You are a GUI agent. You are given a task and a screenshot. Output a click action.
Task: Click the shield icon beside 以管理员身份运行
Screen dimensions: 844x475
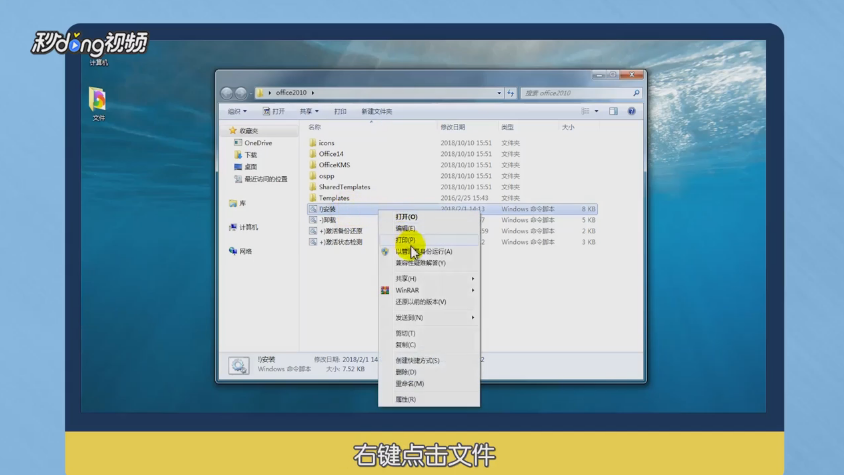tap(385, 252)
